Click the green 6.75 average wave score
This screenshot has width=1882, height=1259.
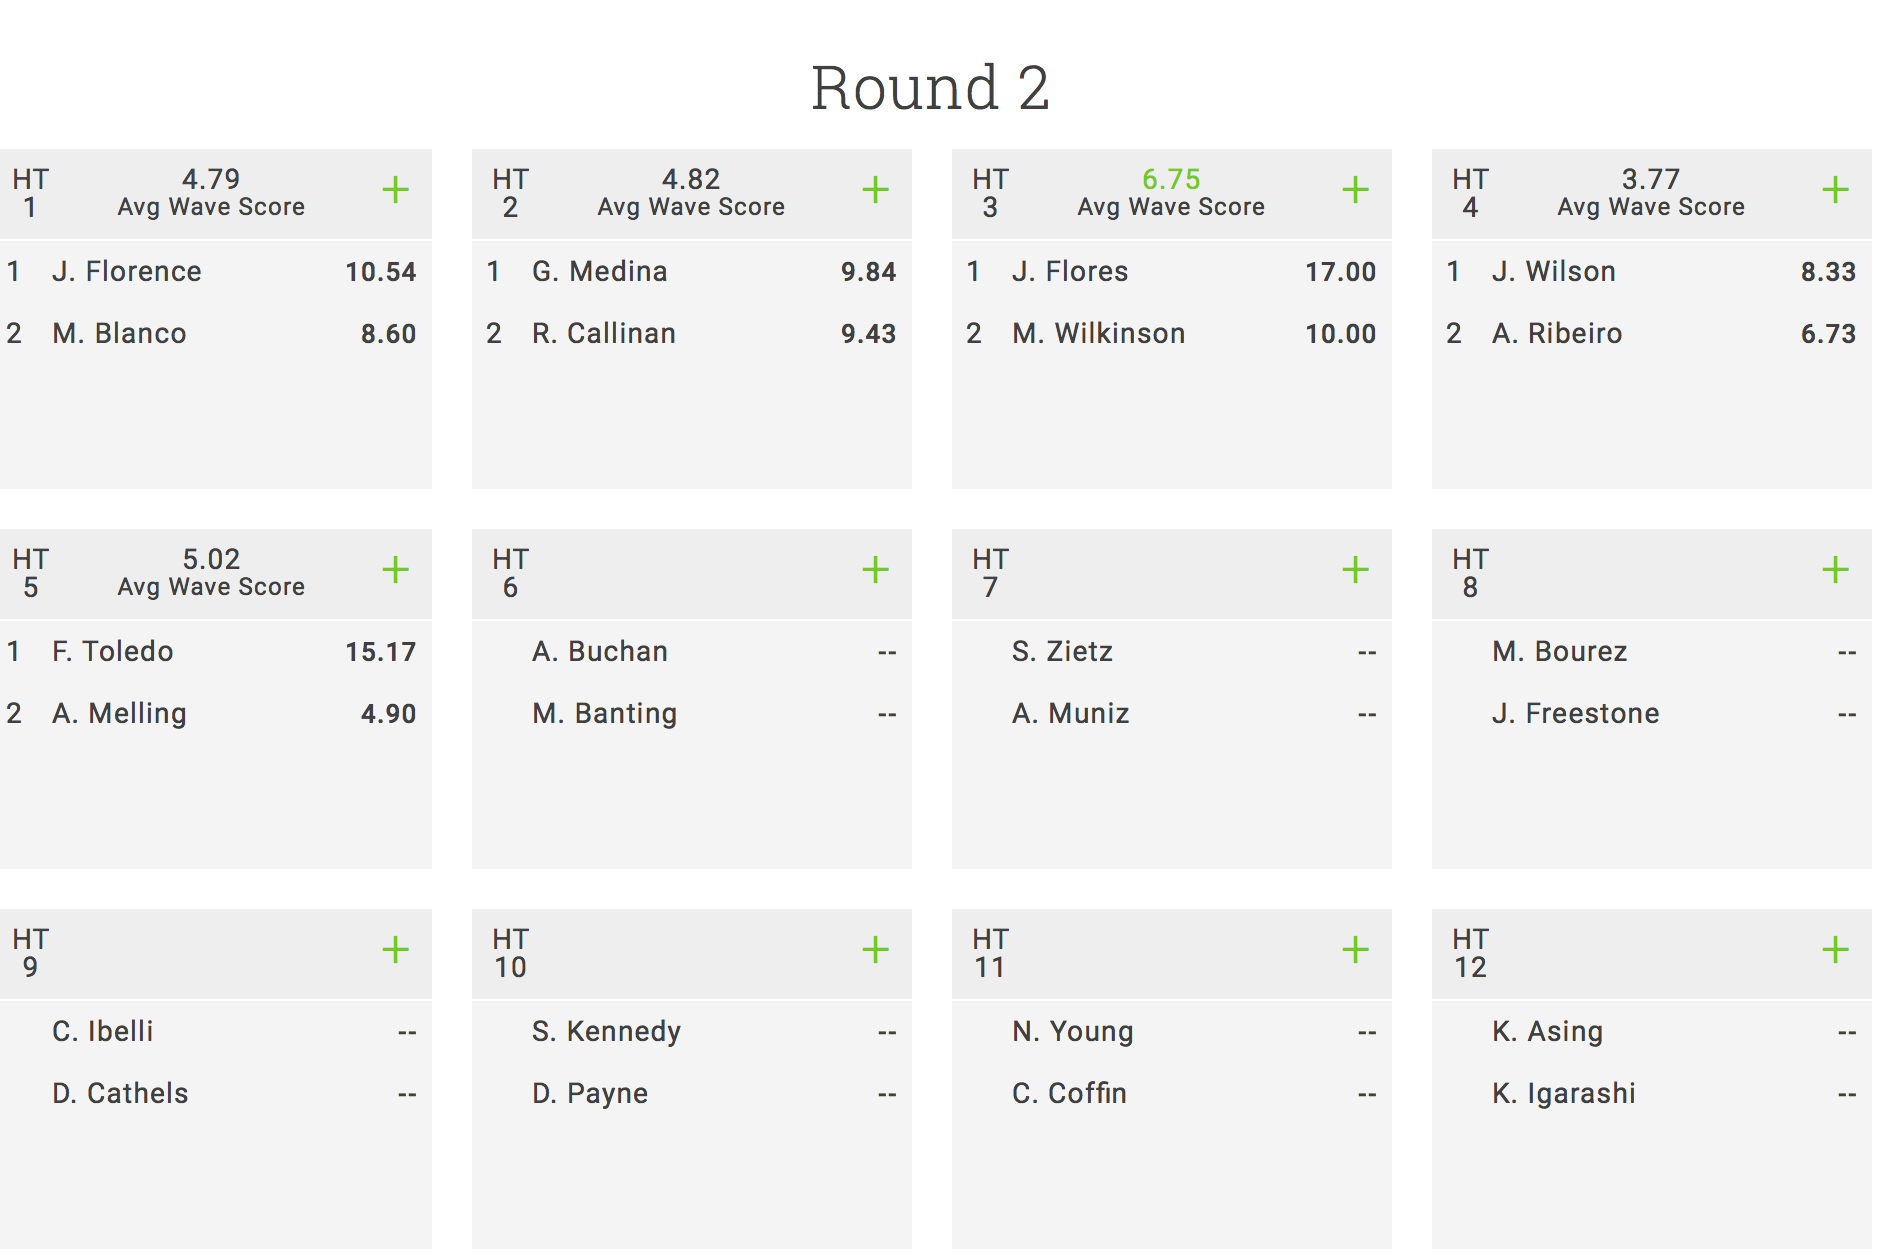(x=1171, y=179)
